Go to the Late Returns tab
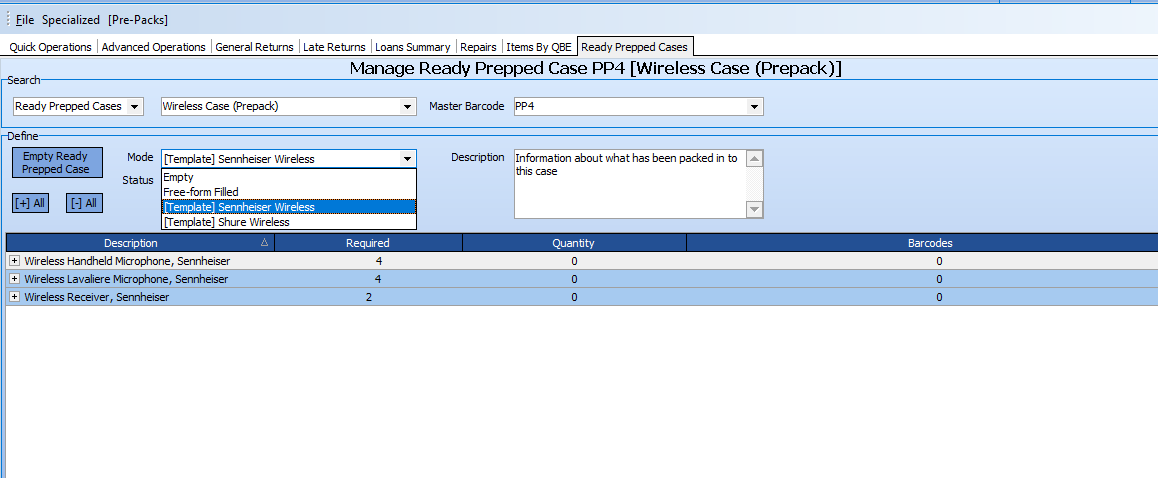 click(x=334, y=47)
